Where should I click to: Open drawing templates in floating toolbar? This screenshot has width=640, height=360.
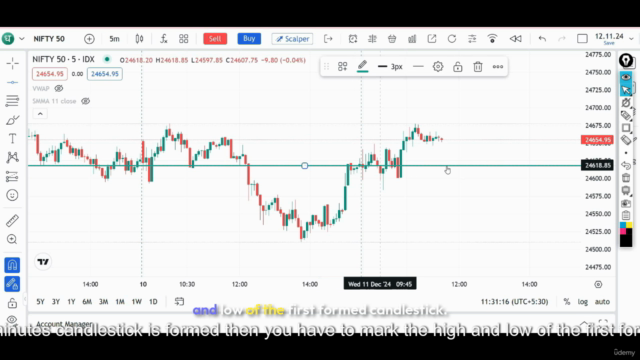tap(342, 67)
